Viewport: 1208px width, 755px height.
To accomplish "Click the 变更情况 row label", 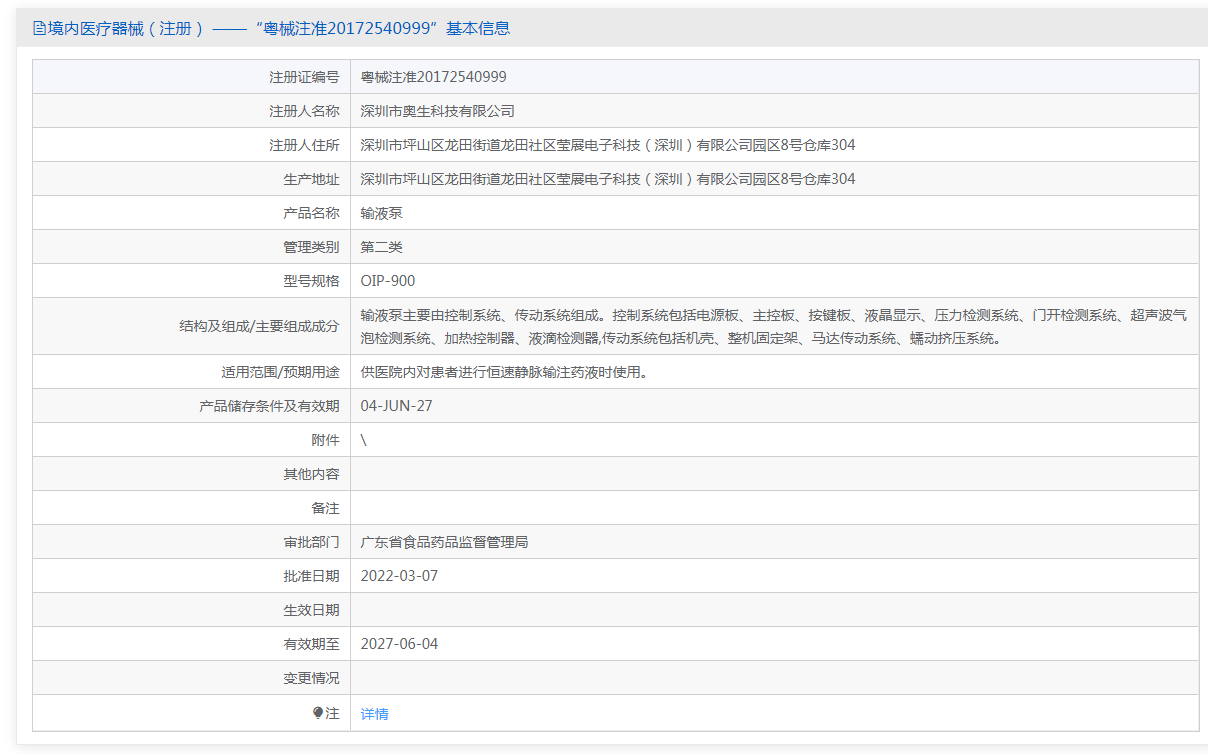I will [x=311, y=678].
